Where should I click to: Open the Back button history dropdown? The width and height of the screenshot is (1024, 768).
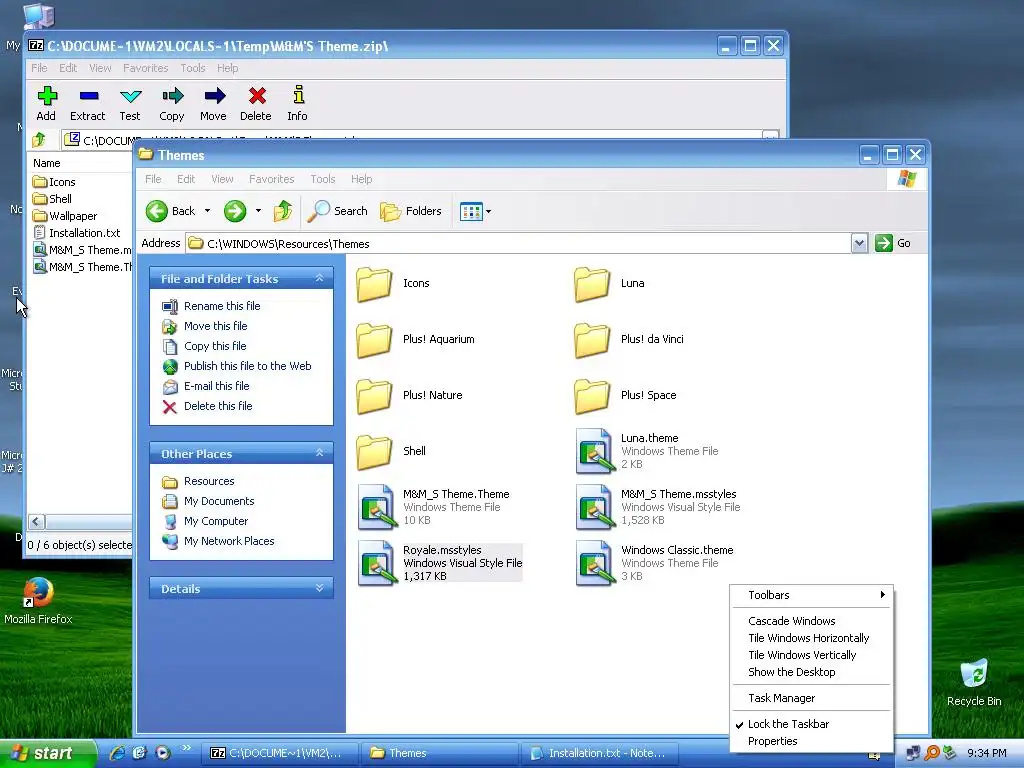(x=208, y=211)
